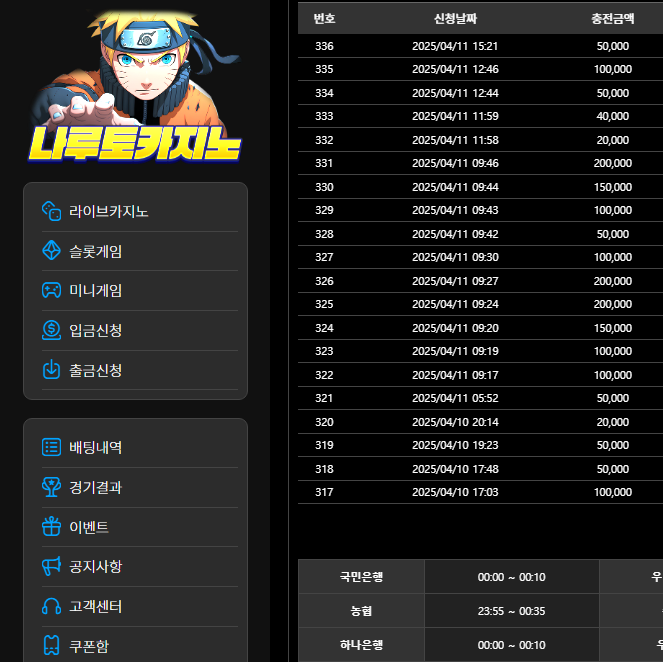The height and width of the screenshot is (662, 663).
Task: Select the event (이벤트) gift box icon
Action: tap(51, 526)
